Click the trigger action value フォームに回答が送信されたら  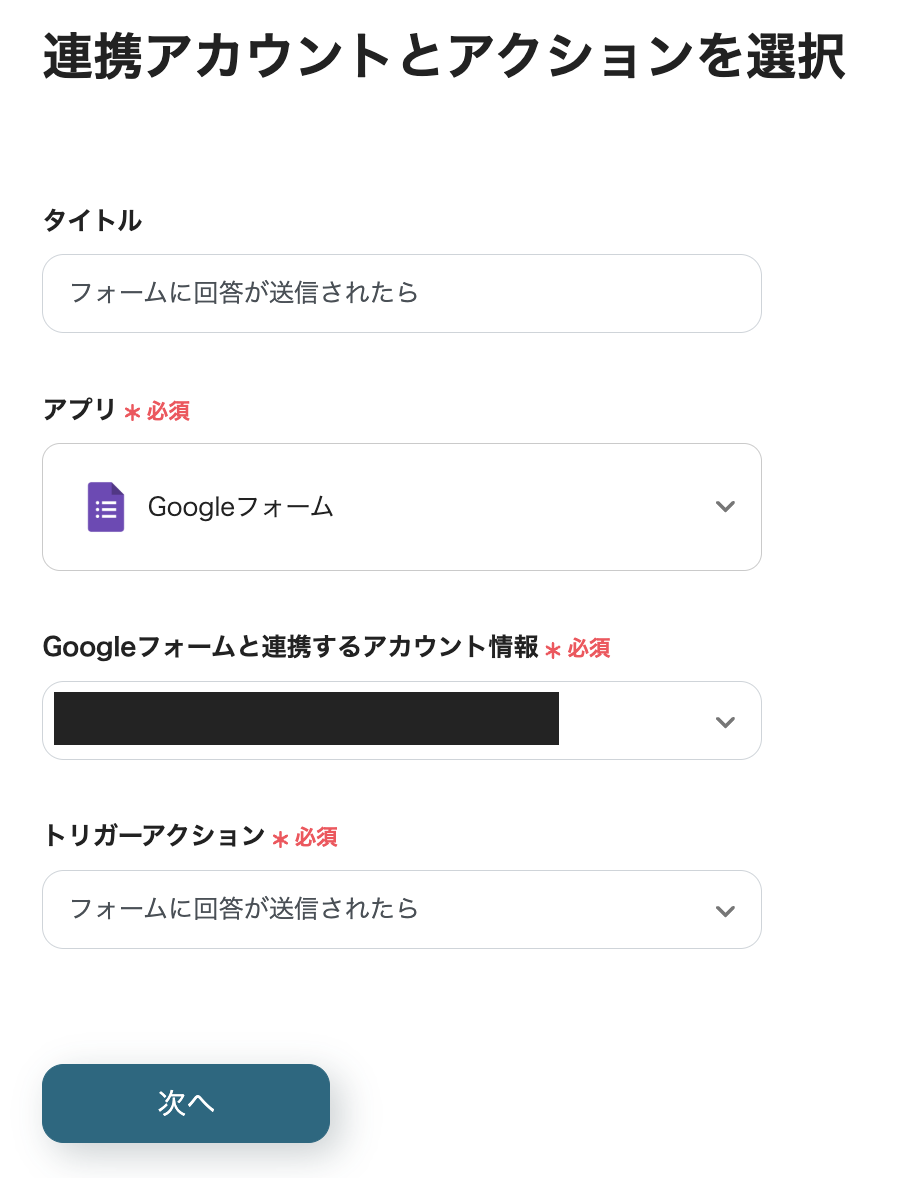click(x=244, y=909)
